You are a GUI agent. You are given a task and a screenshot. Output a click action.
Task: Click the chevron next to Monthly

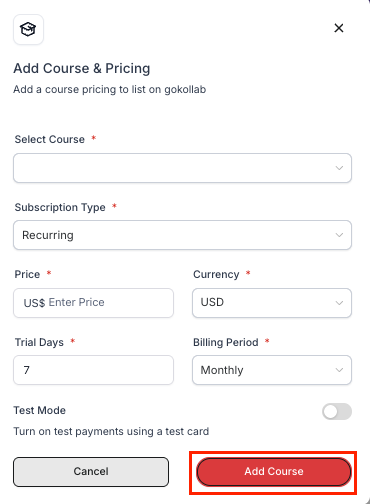(339, 370)
